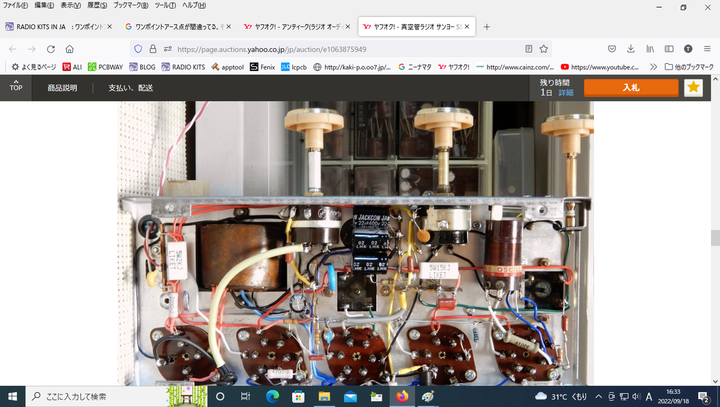This screenshot has height=407, width=720.
Task: Open the ツール(T) menu in menu bar
Action: pos(164,6)
